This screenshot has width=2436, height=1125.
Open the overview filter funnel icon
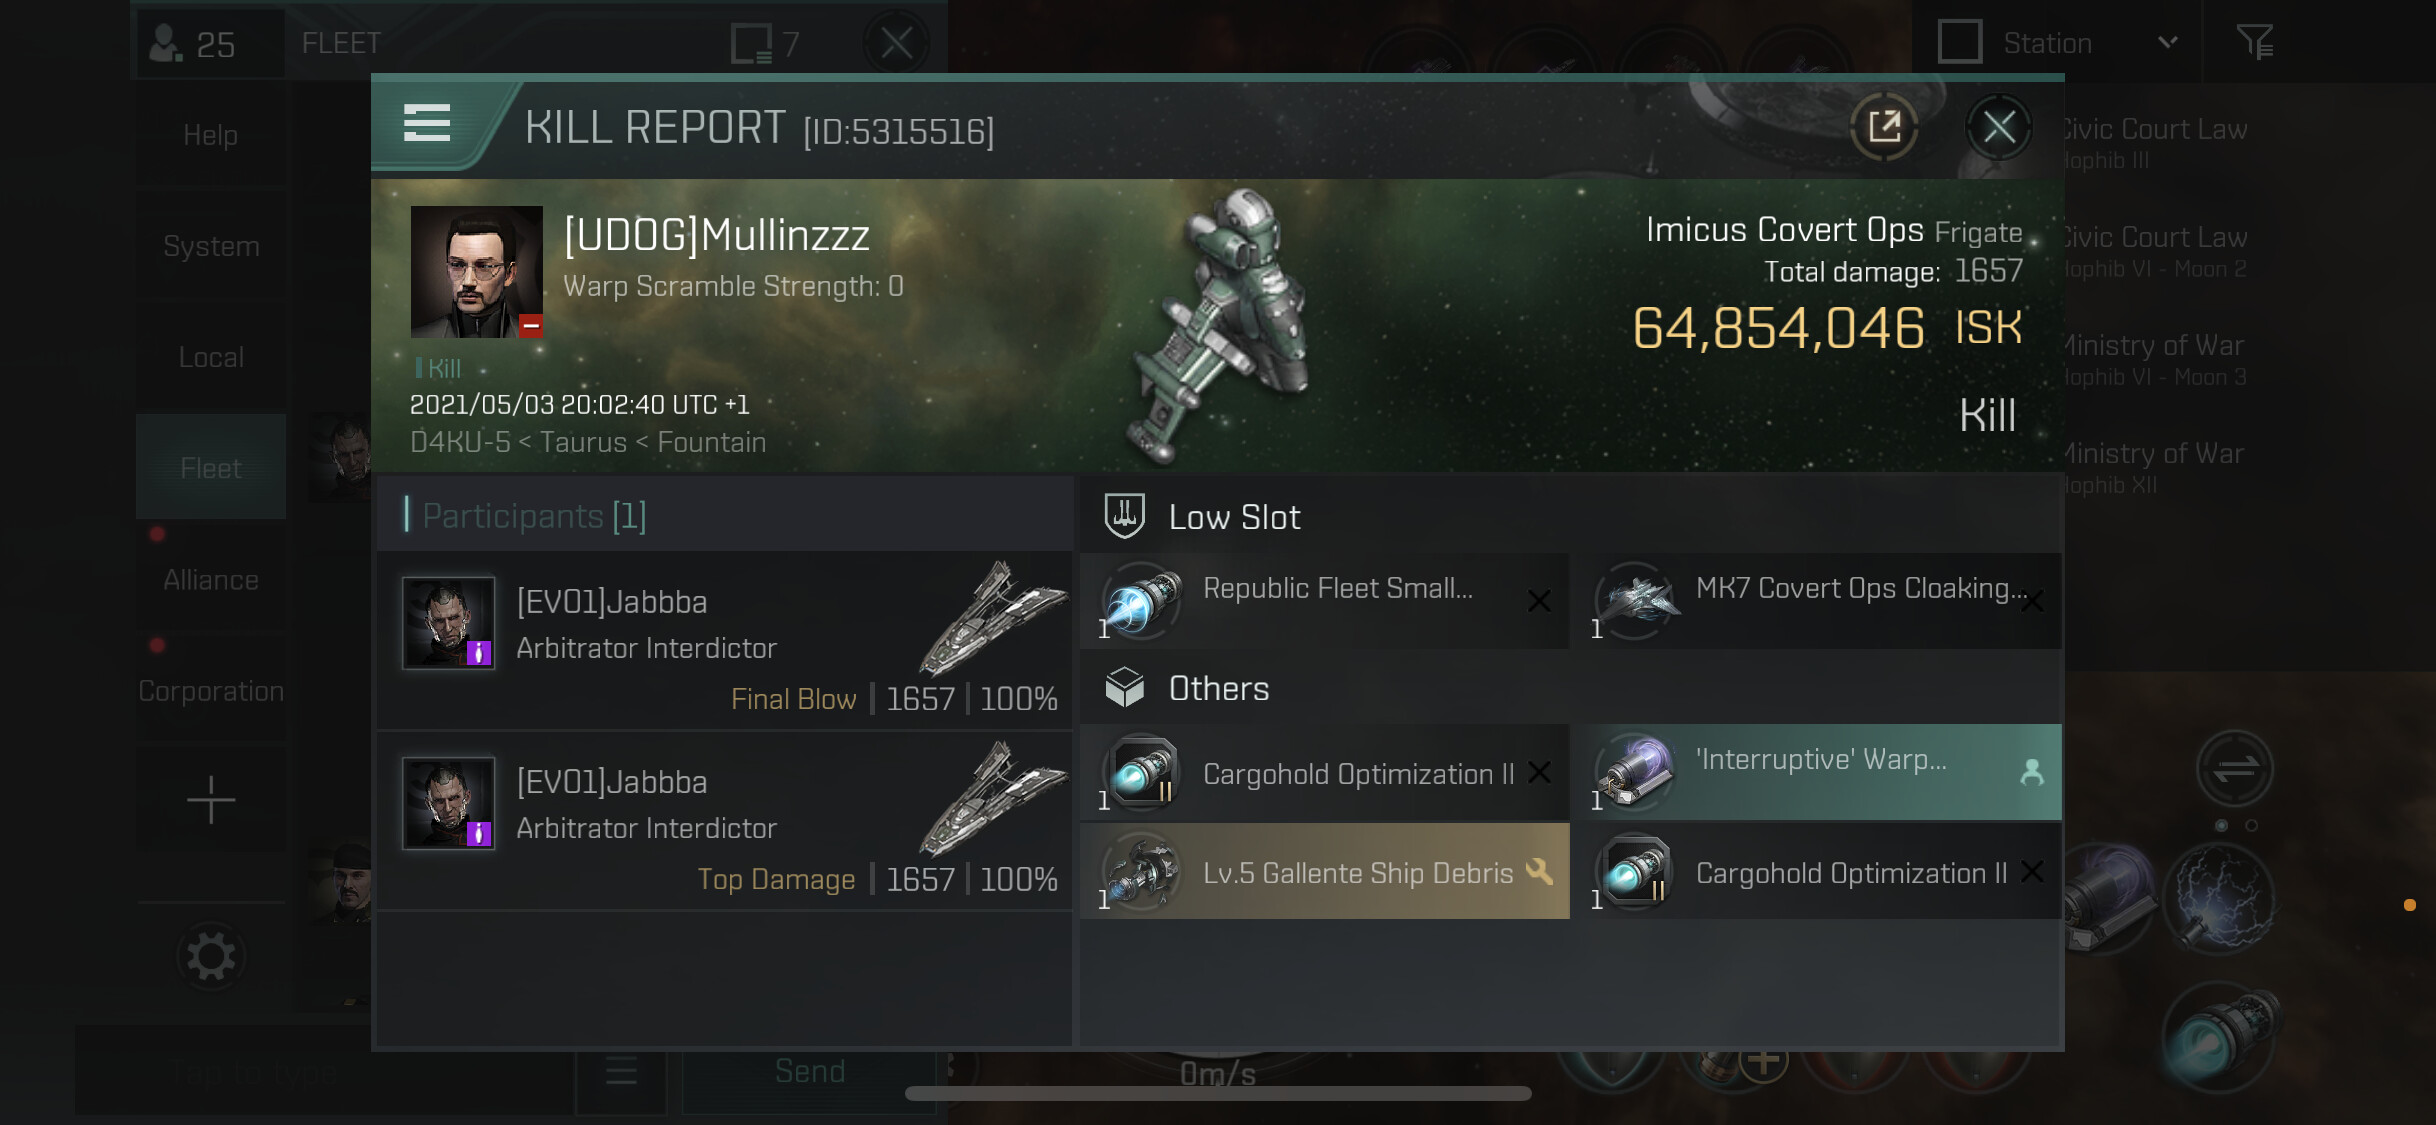pos(2255,42)
